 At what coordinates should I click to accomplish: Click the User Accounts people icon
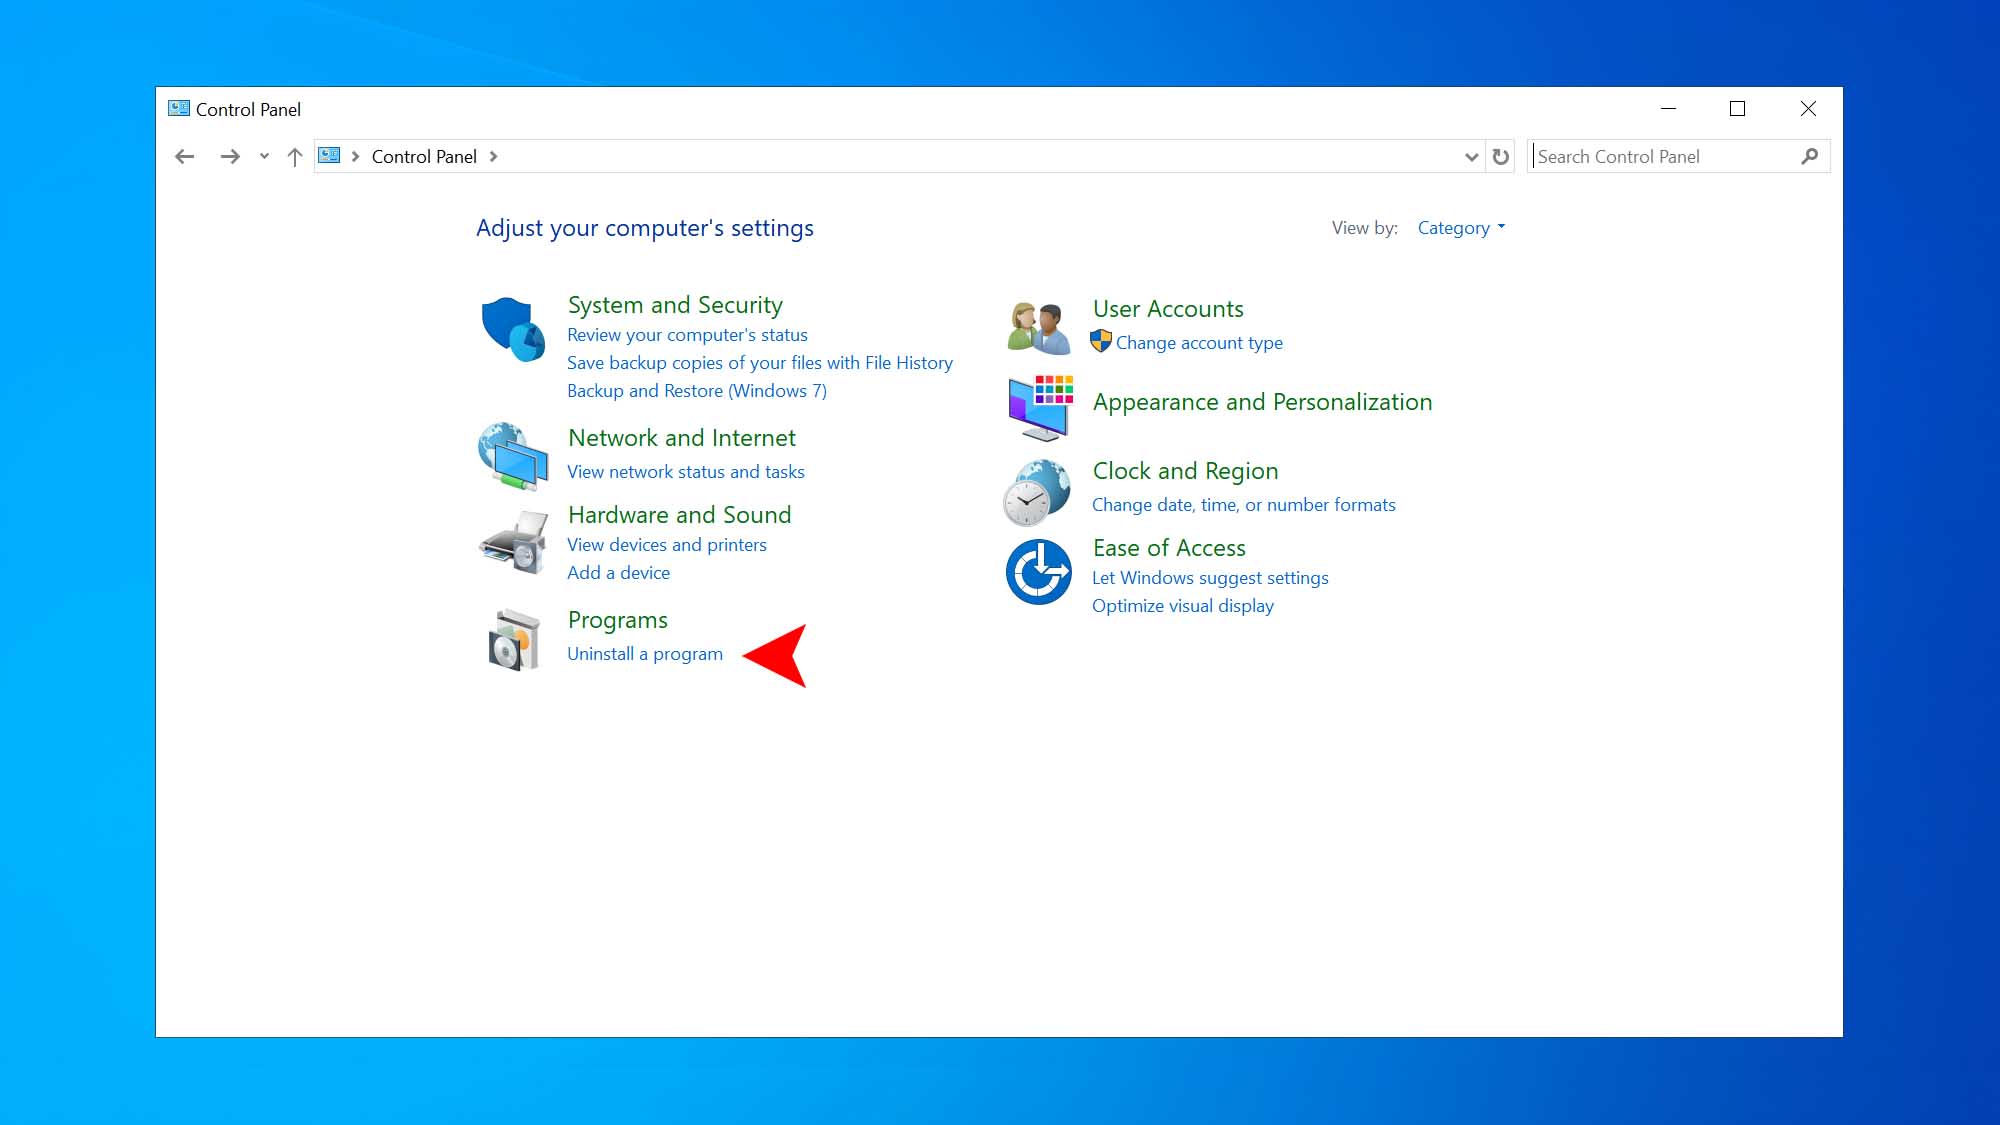tap(1039, 328)
